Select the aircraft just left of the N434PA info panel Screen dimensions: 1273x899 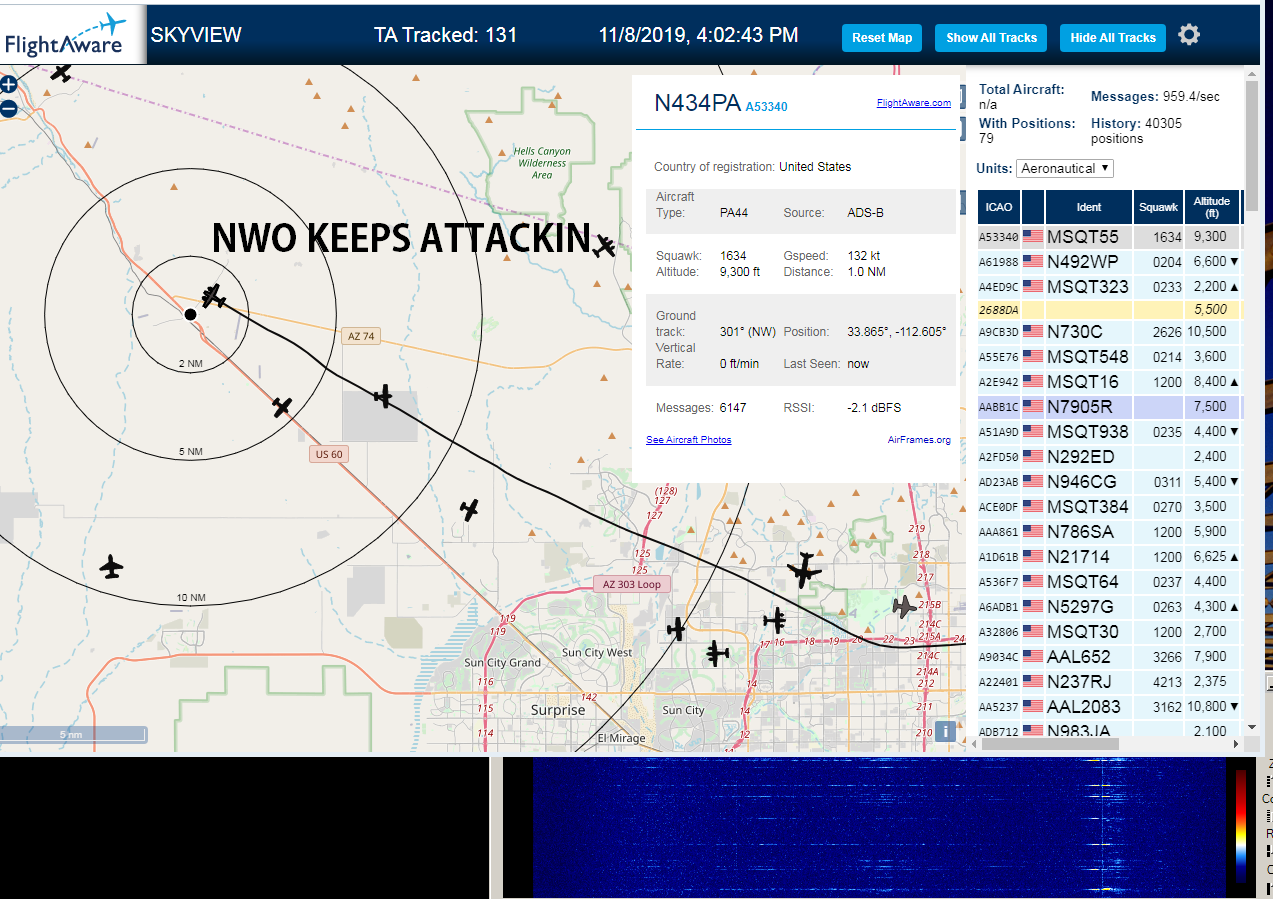pyautogui.click(x=604, y=245)
